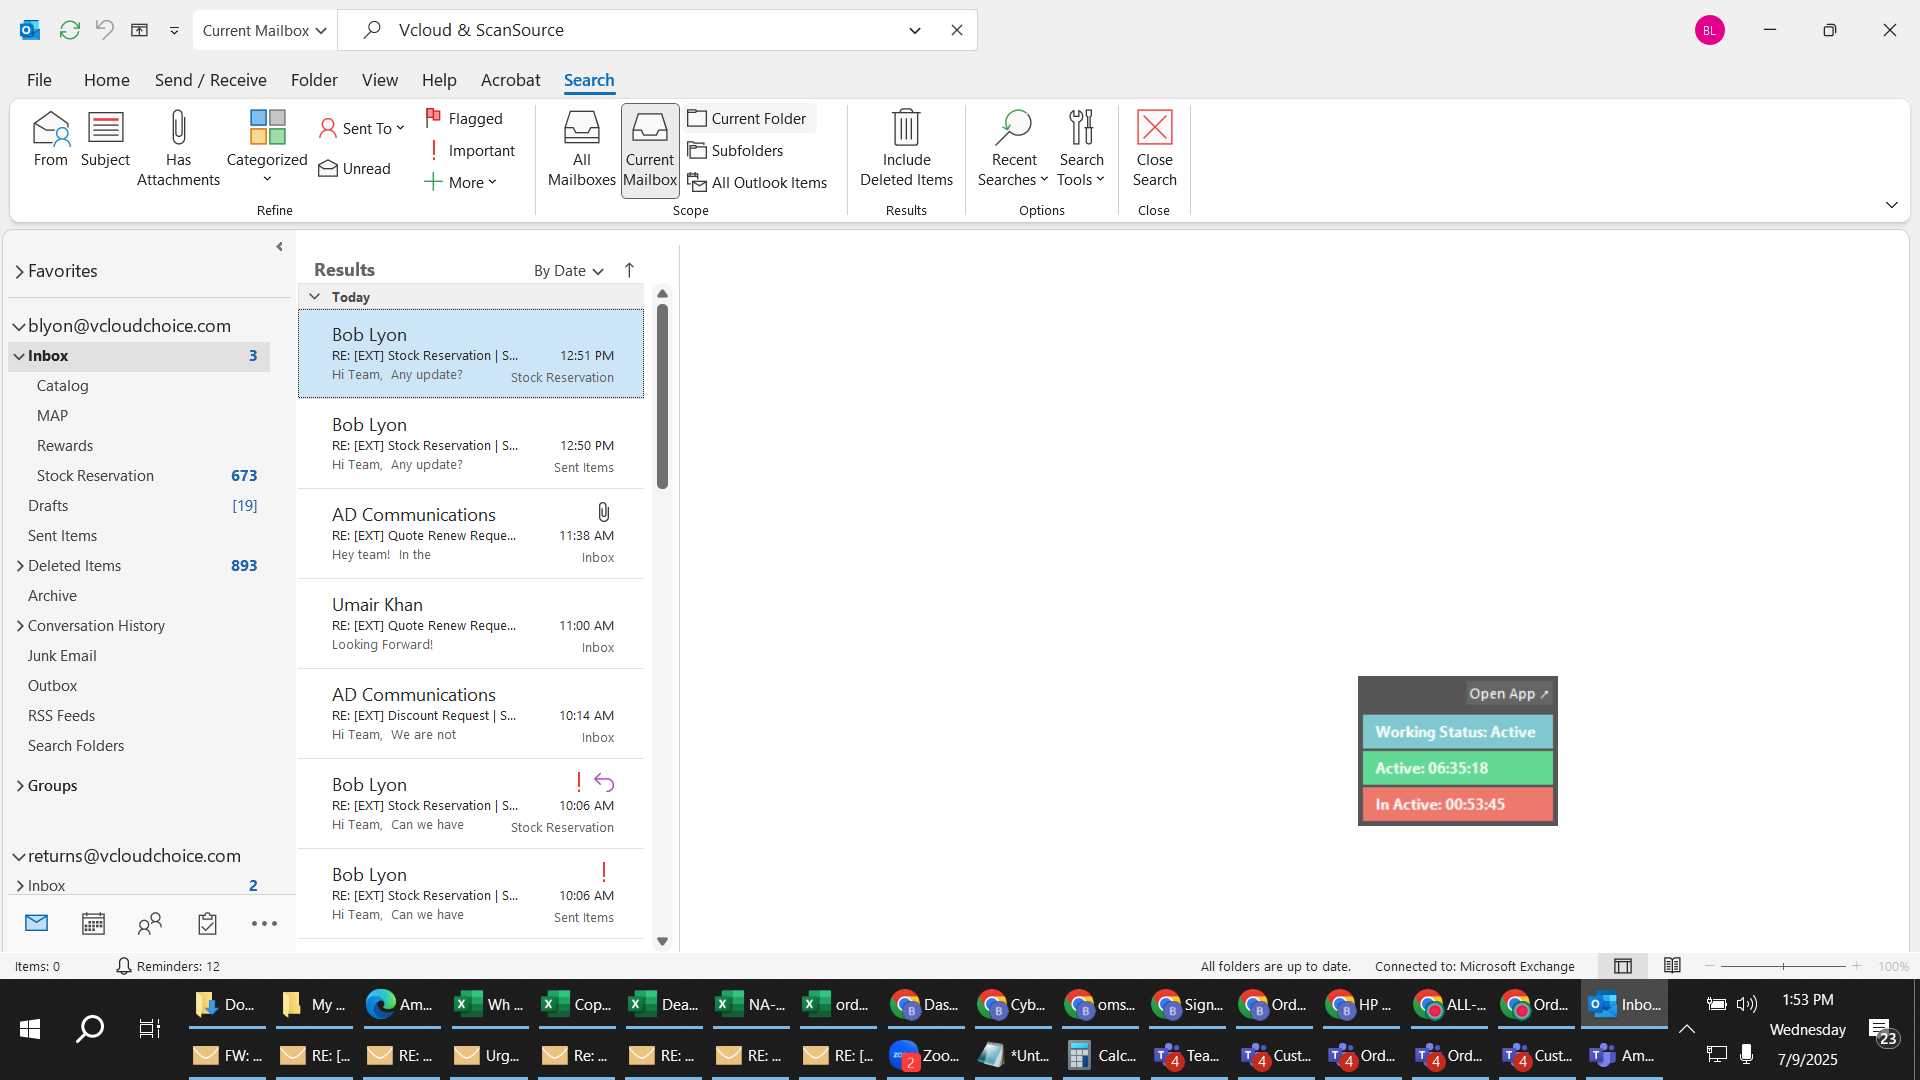Minimize the folder pane arrow
Image resolution: width=1920 pixels, height=1080 pixels.
coord(279,246)
